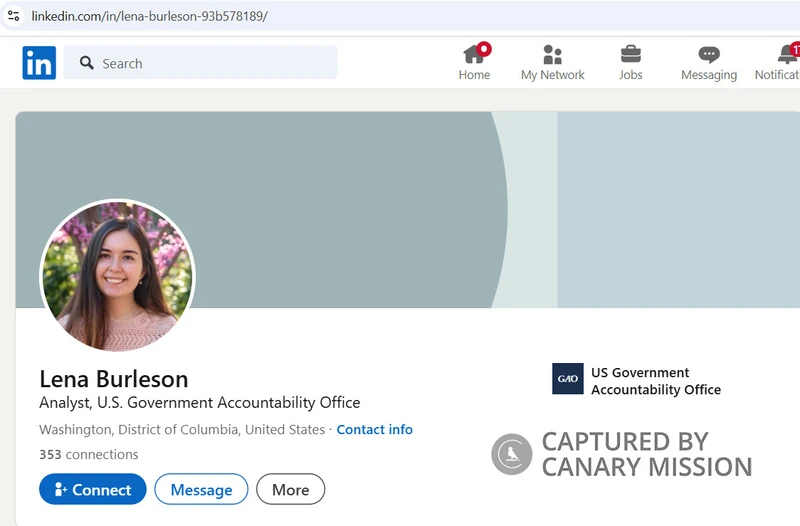800x526 pixels.
Task: Select the Lena Burleson name heading
Action: [x=114, y=379]
